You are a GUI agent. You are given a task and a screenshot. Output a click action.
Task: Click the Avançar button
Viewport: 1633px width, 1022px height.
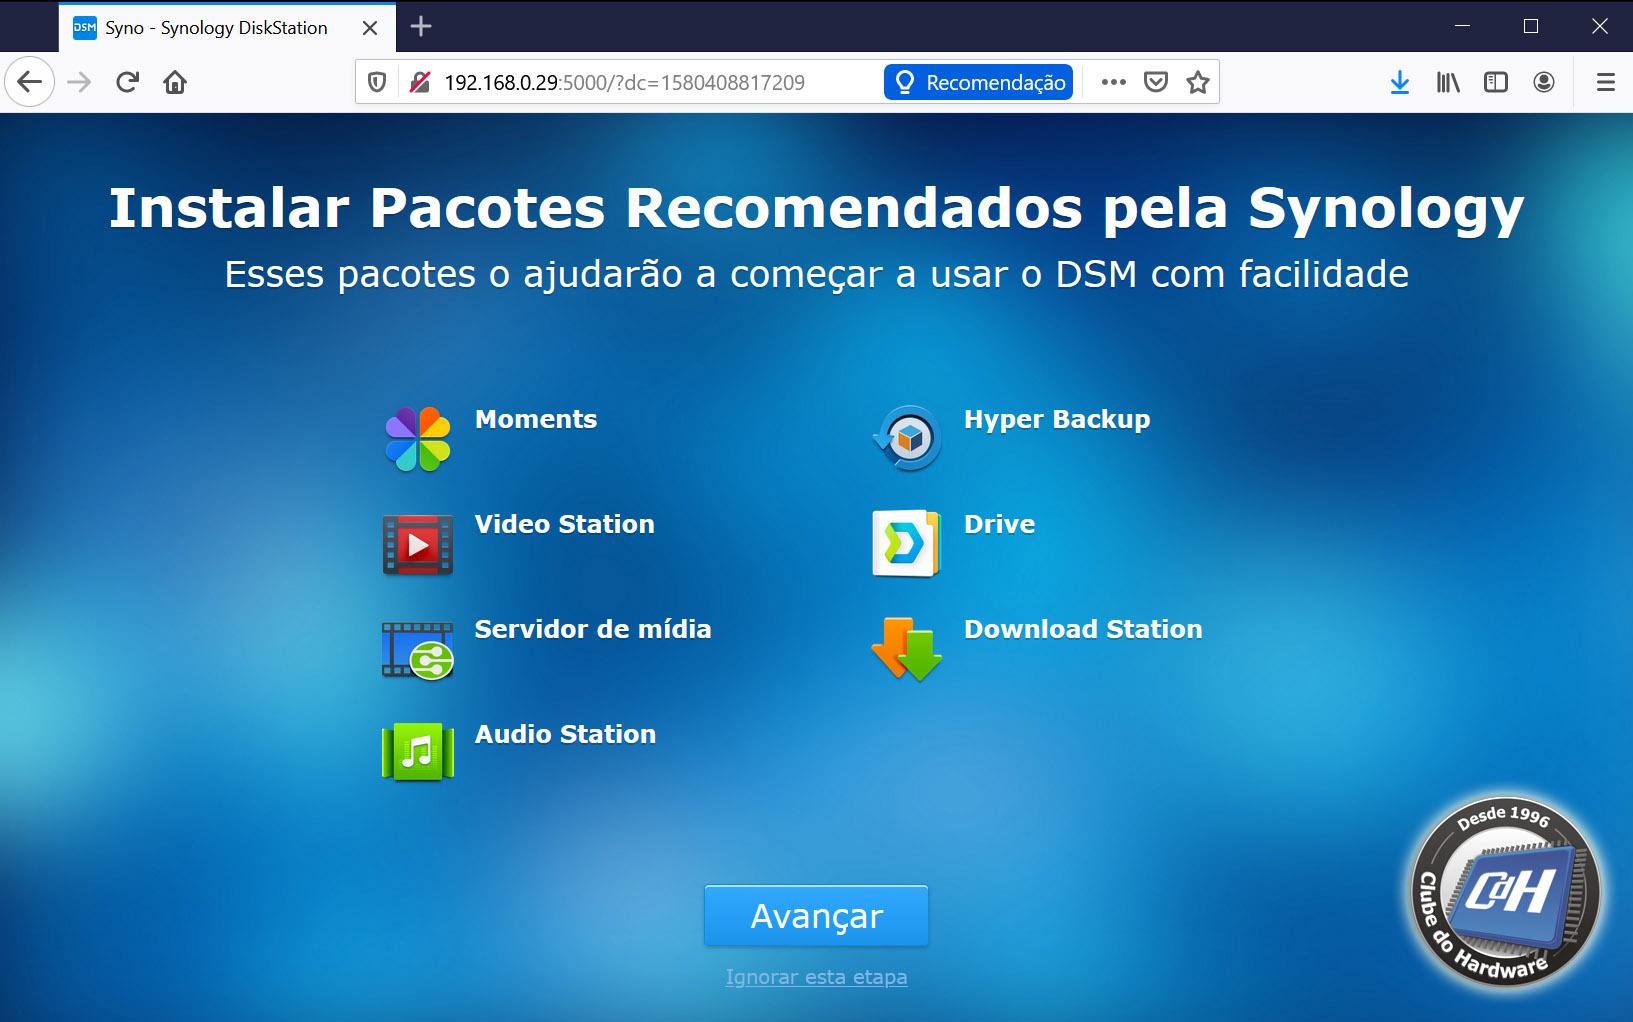click(x=816, y=916)
